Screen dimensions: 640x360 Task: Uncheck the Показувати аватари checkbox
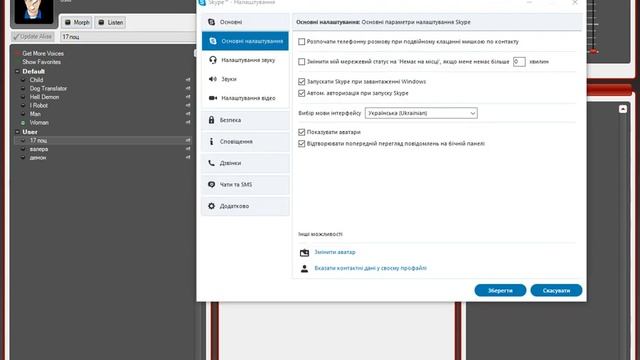302,132
